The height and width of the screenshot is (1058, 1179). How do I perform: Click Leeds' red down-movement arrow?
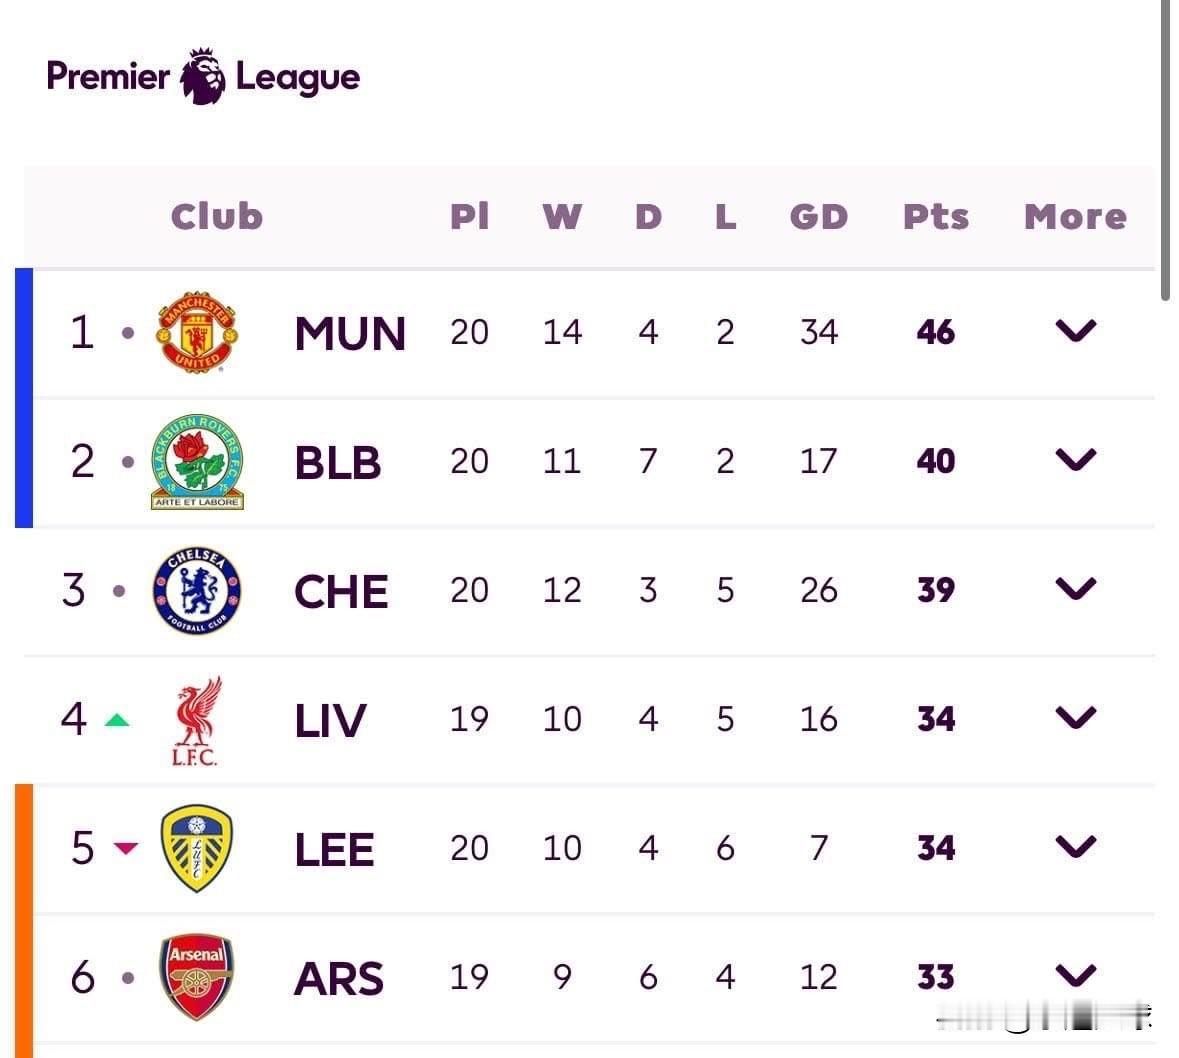tap(125, 848)
